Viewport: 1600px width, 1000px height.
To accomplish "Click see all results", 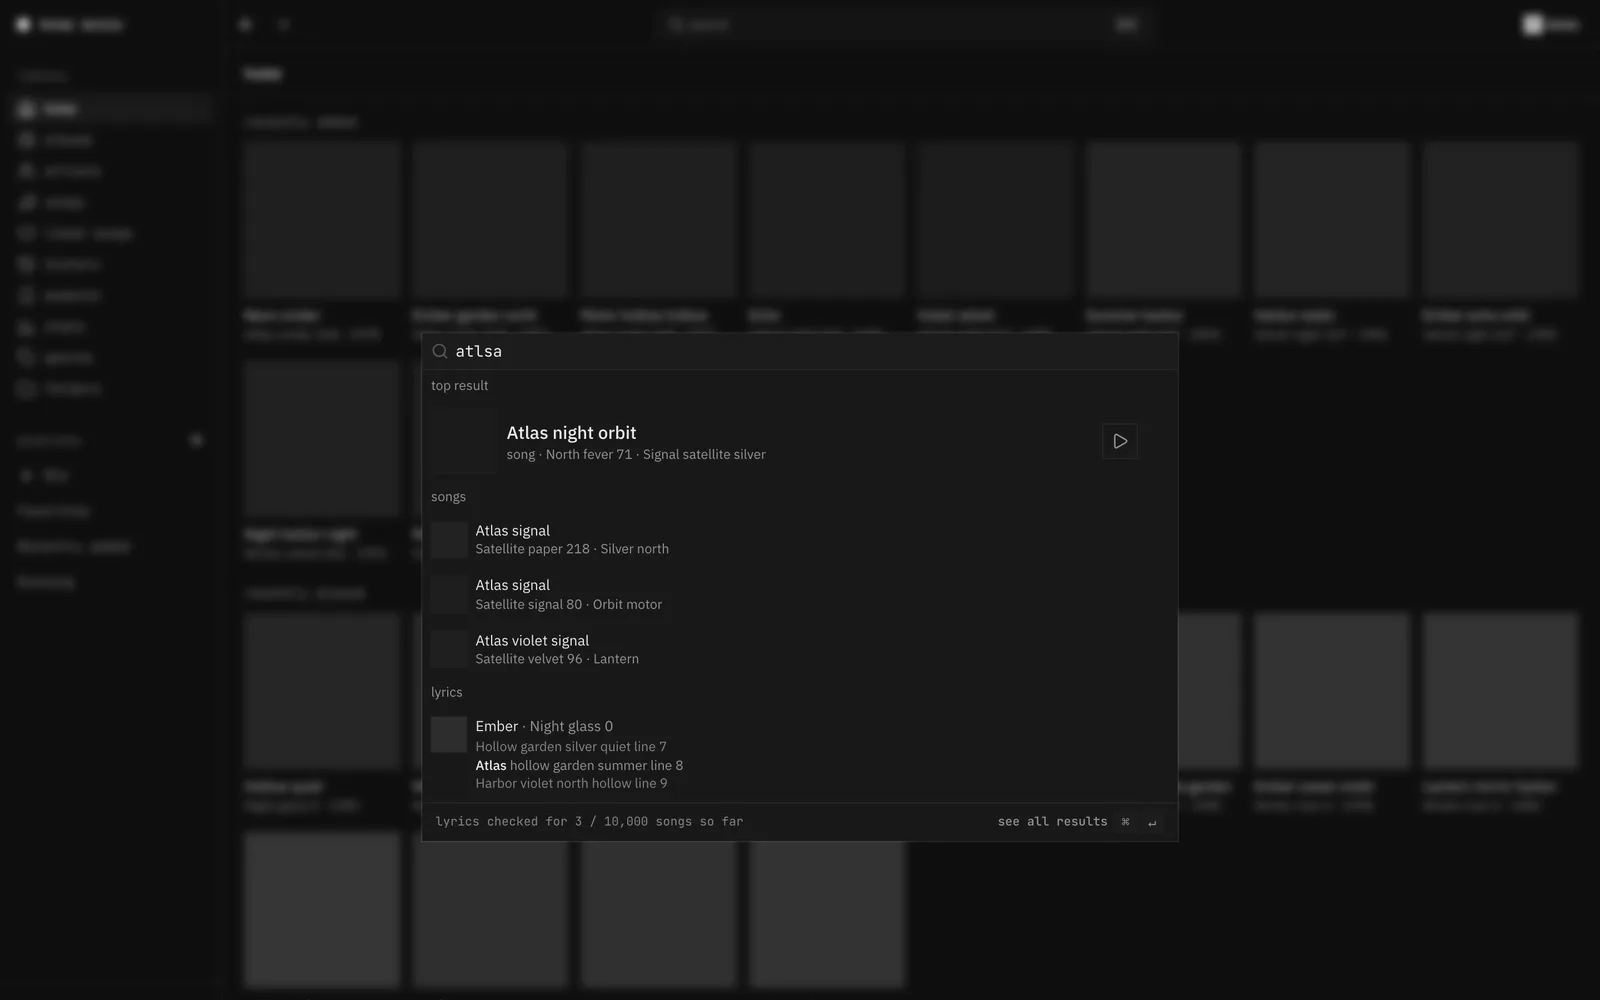I will pos(1052,822).
